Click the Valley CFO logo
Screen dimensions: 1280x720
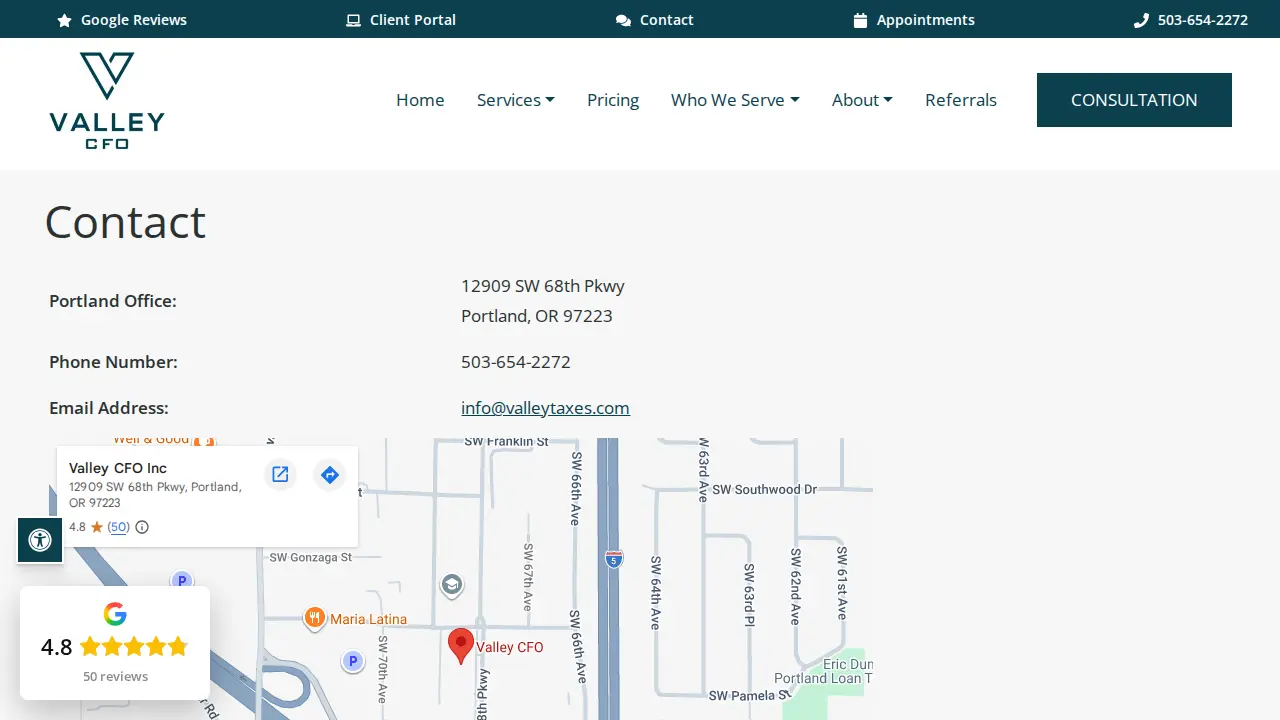coord(107,101)
